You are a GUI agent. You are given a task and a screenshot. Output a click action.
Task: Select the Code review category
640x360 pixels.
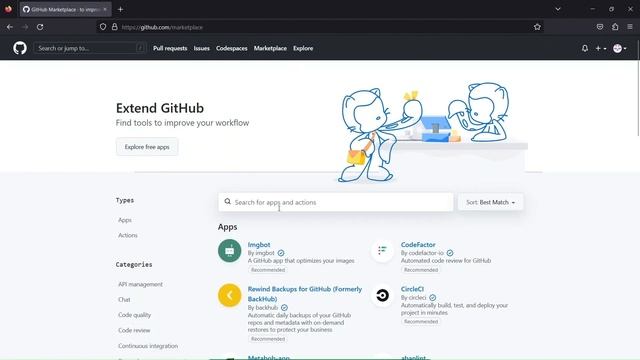(x=134, y=330)
